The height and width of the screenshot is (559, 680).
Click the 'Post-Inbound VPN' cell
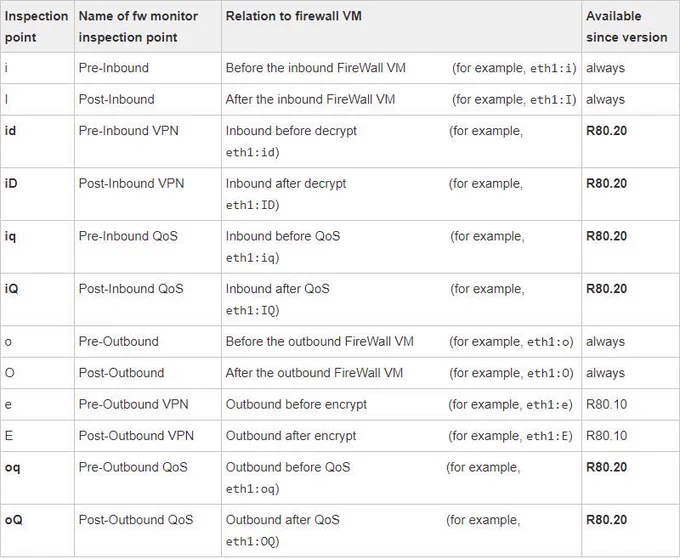(x=131, y=183)
